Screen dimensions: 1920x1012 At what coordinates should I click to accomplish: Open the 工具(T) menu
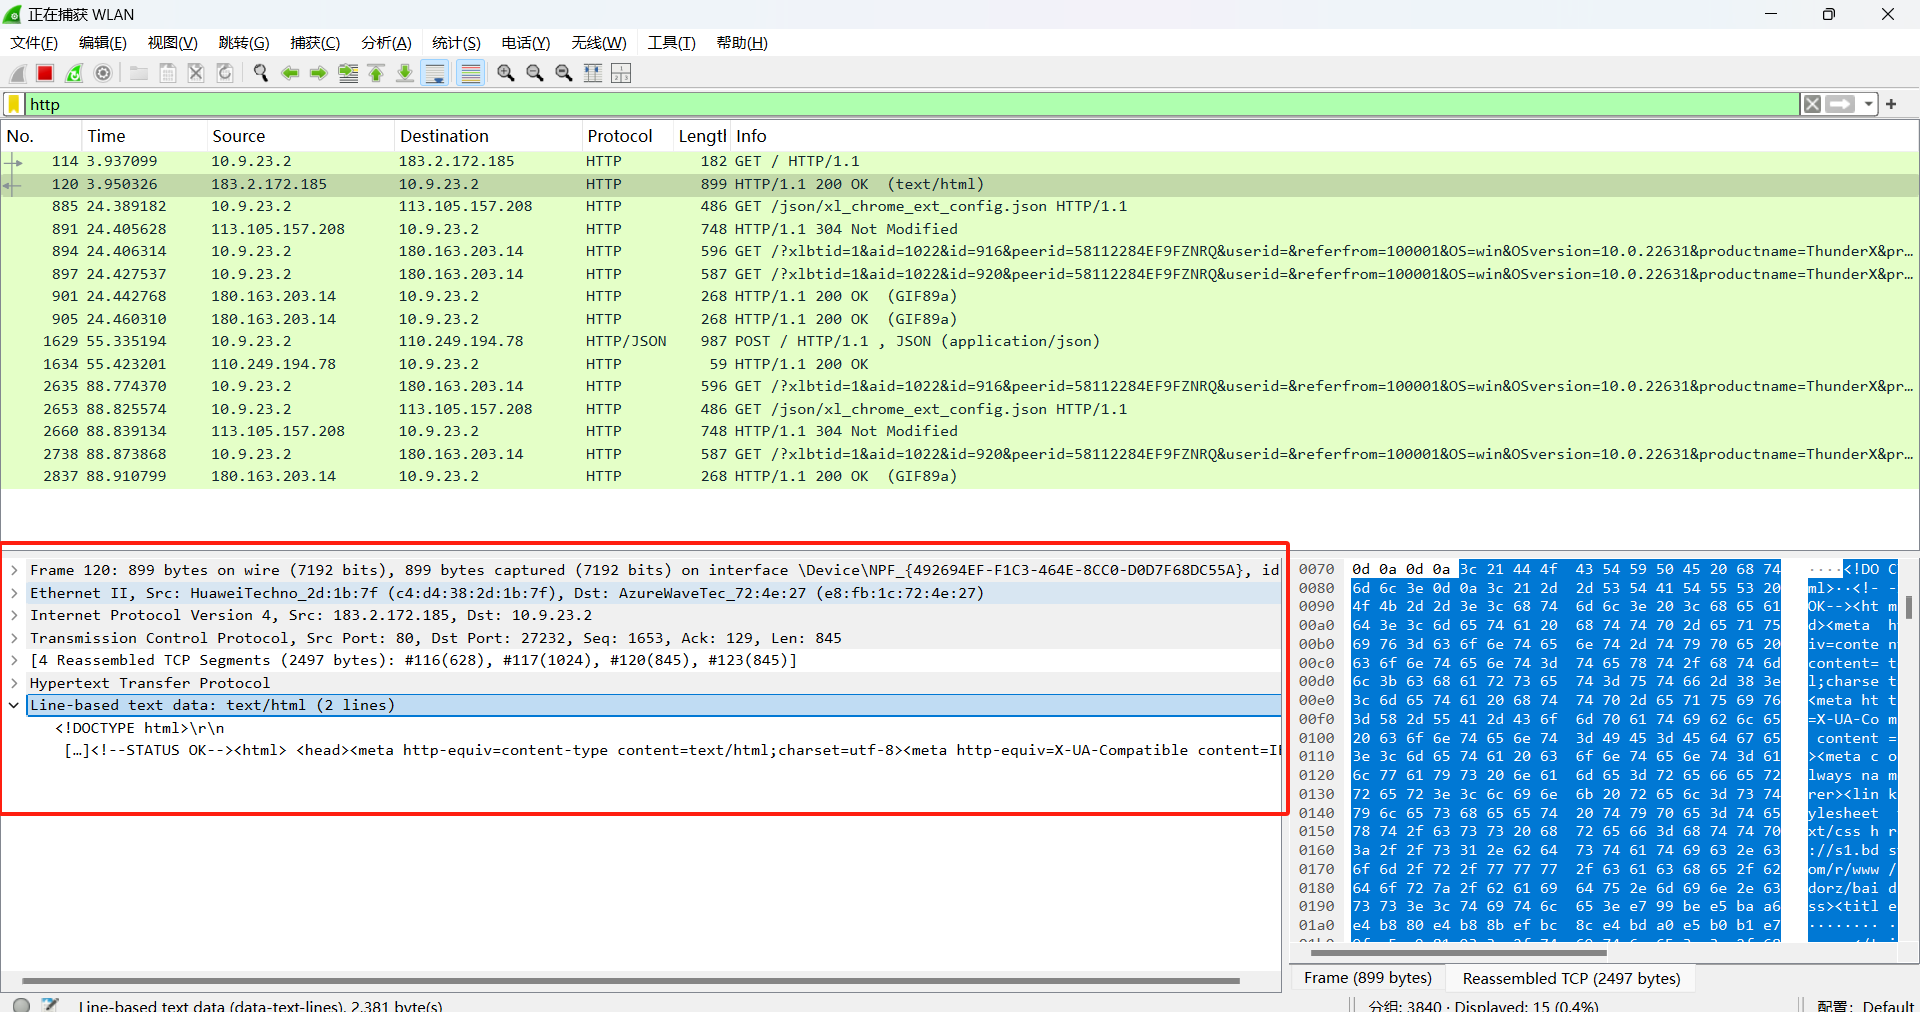pos(671,43)
